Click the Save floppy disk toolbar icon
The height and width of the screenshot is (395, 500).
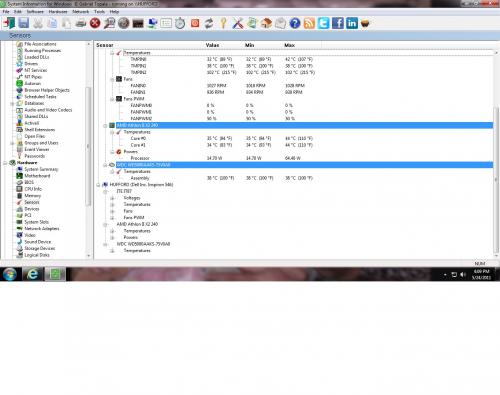[24, 23]
